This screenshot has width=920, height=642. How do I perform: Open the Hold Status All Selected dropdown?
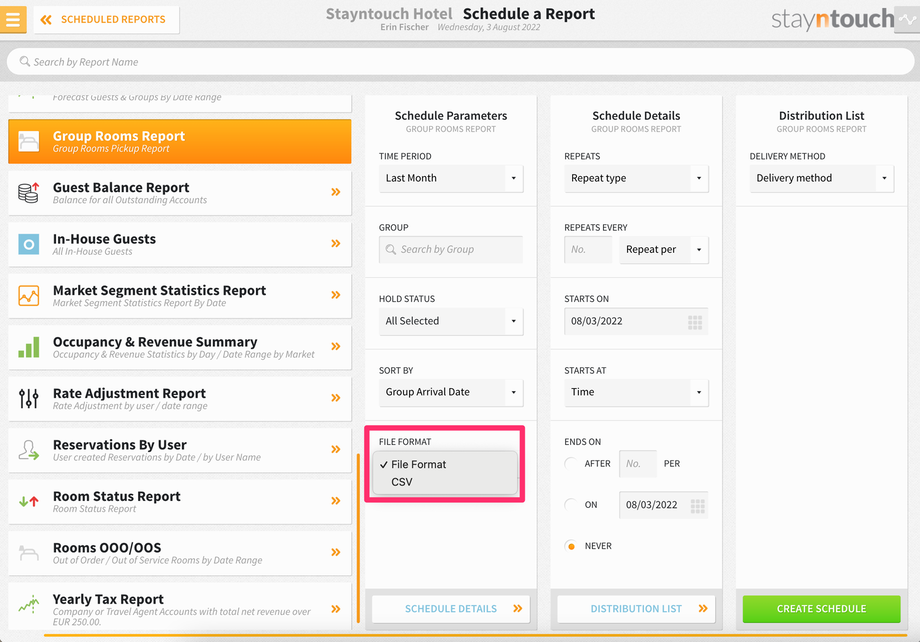click(x=451, y=321)
